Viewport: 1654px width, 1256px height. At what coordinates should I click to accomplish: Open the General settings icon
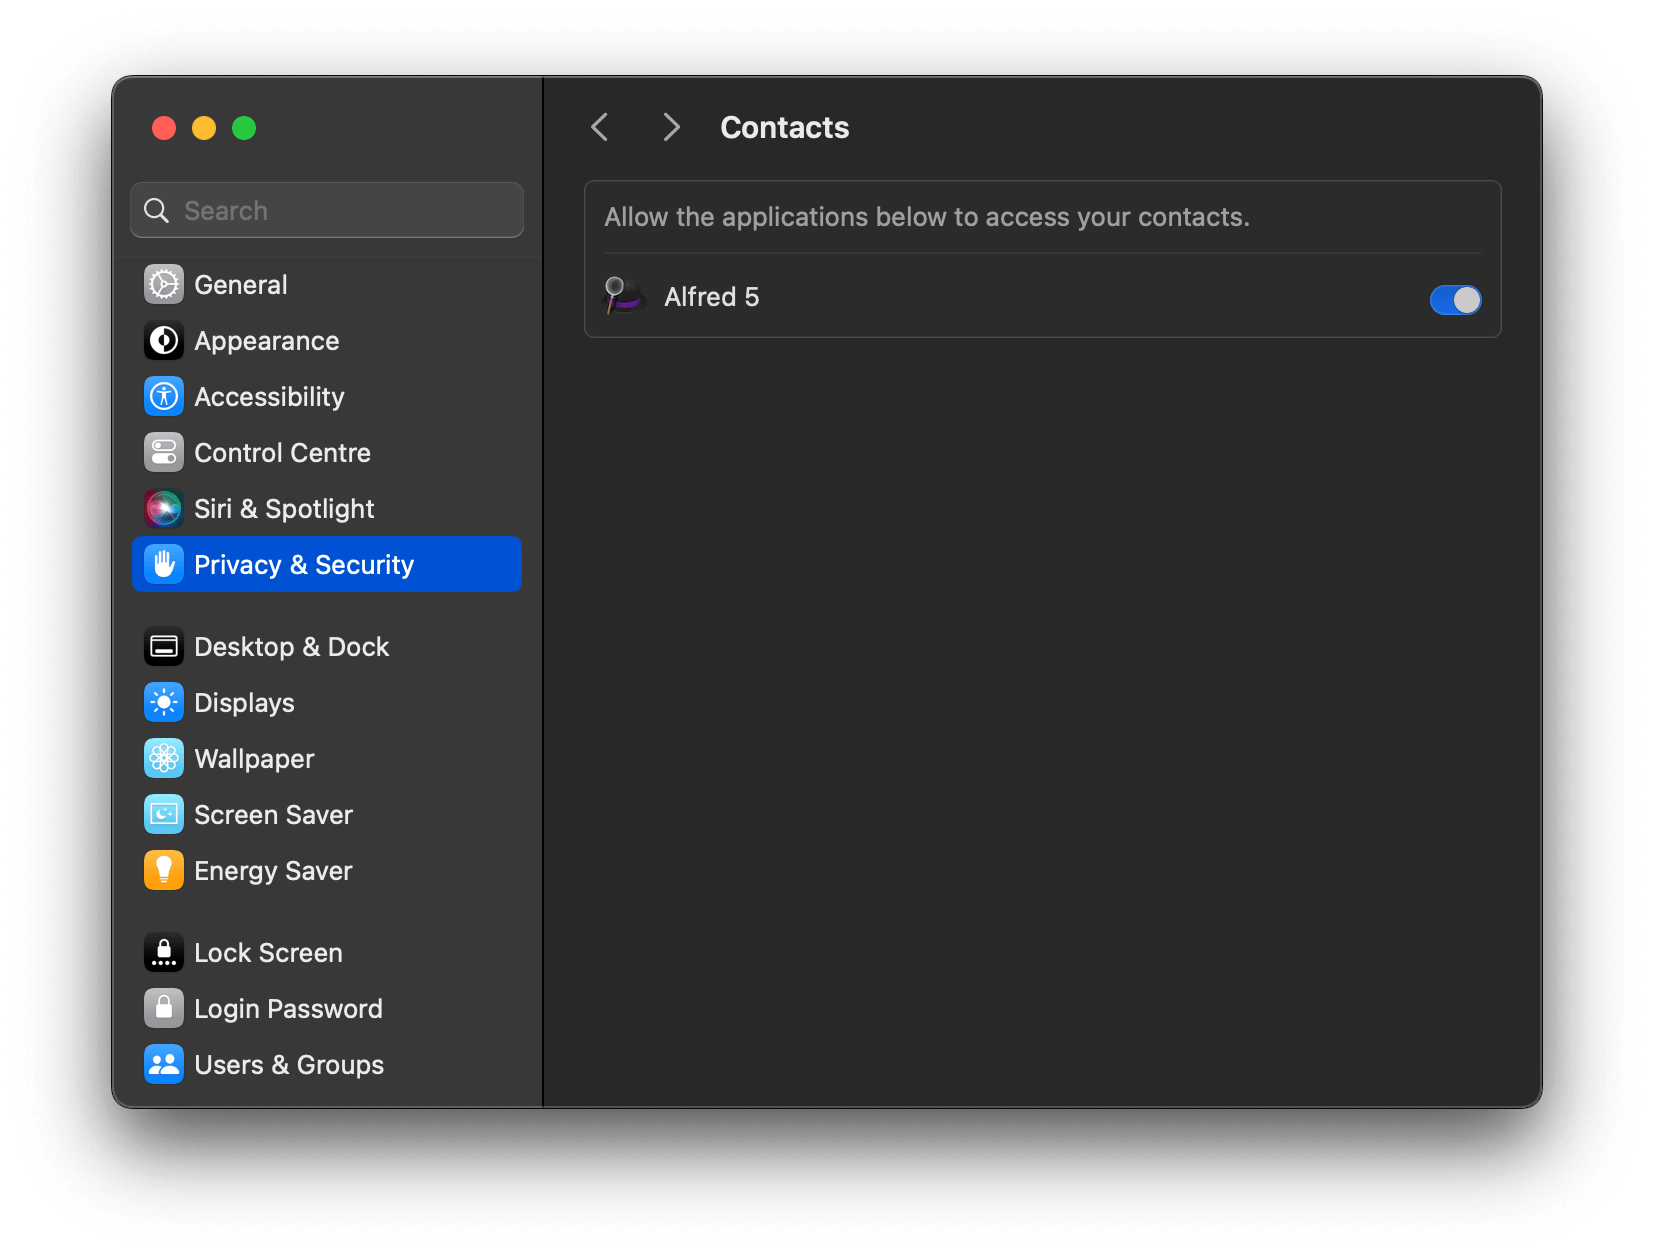tap(163, 284)
